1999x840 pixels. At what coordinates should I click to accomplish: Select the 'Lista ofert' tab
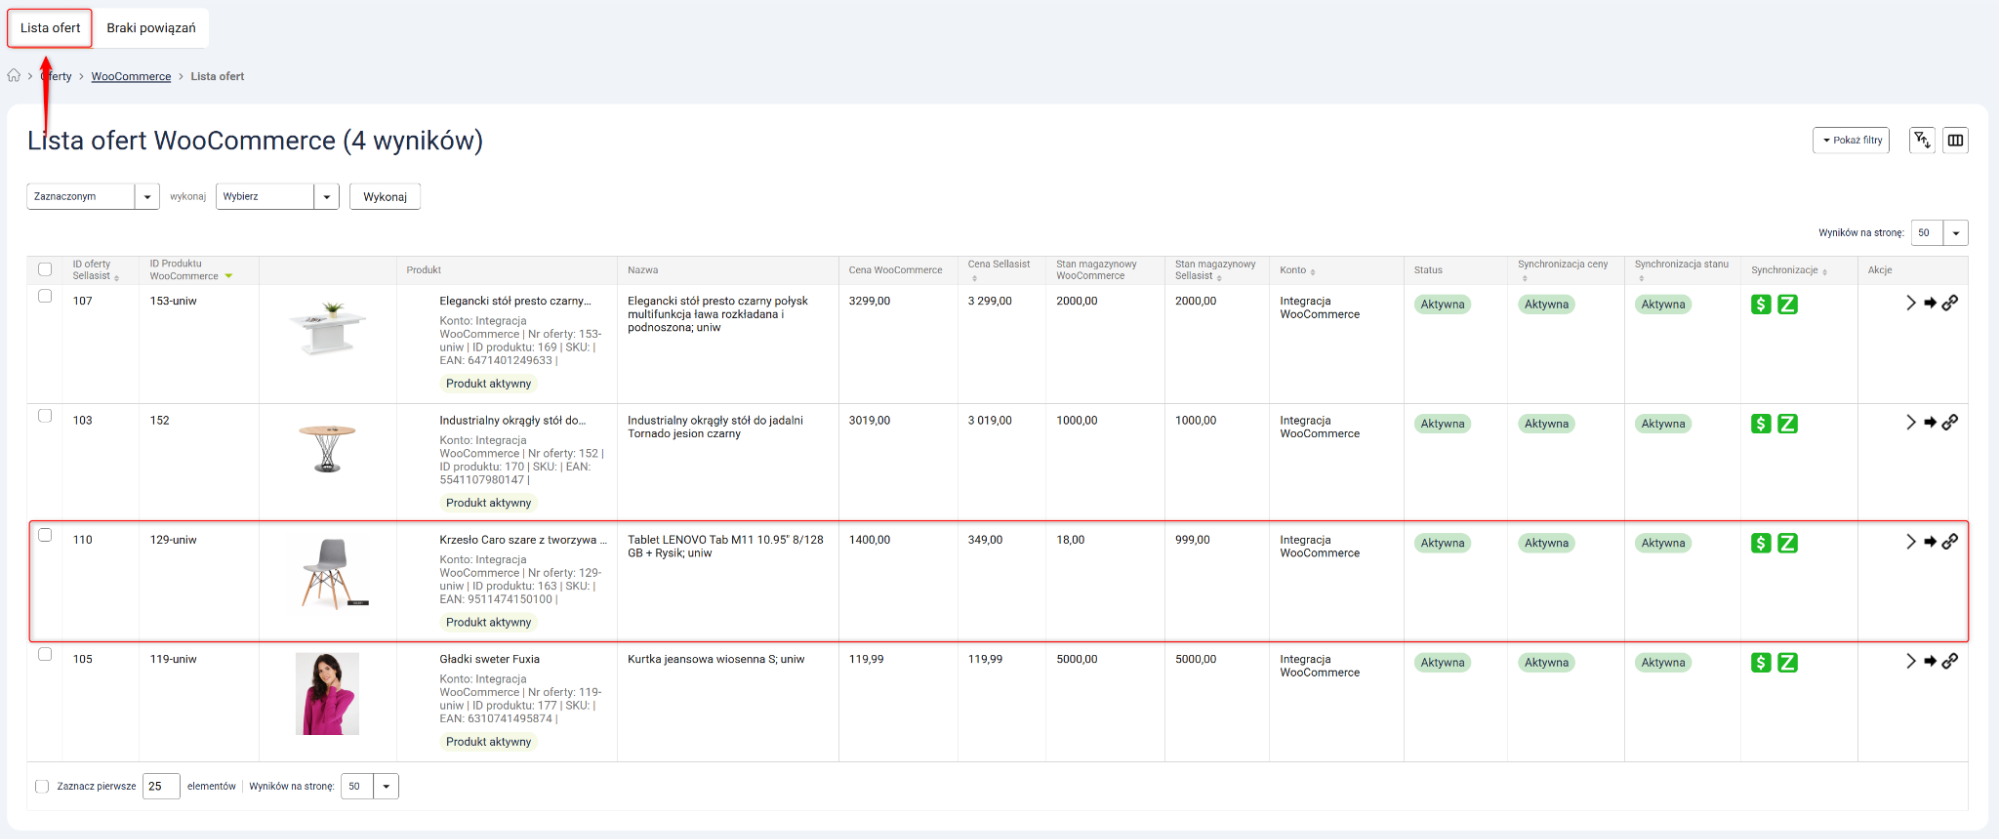50,28
